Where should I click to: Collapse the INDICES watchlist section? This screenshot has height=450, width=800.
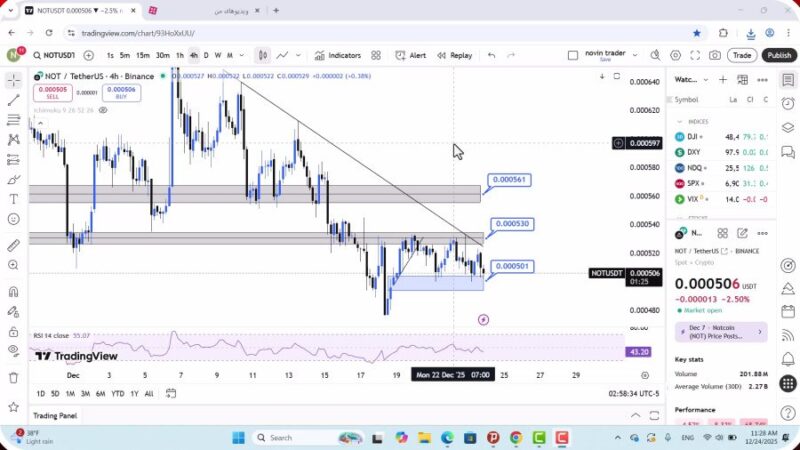[679, 122]
